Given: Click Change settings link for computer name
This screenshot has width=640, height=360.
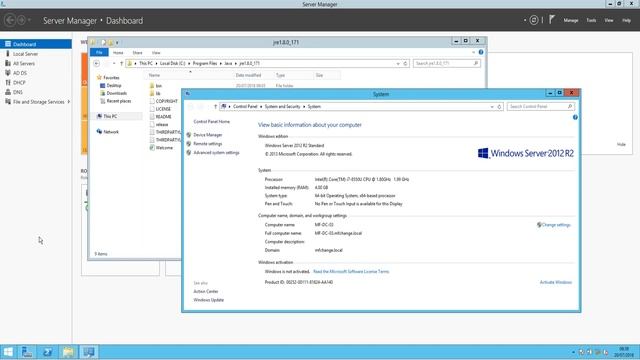Looking at the screenshot, I should (556, 225).
